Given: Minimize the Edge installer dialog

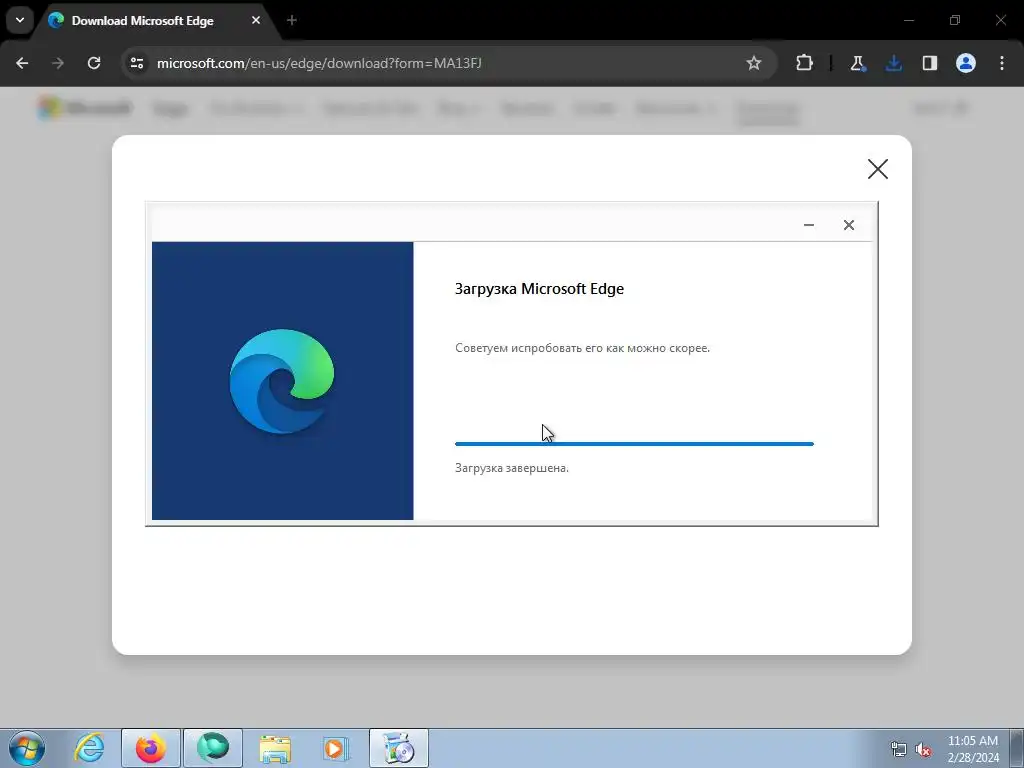Looking at the screenshot, I should coord(809,225).
